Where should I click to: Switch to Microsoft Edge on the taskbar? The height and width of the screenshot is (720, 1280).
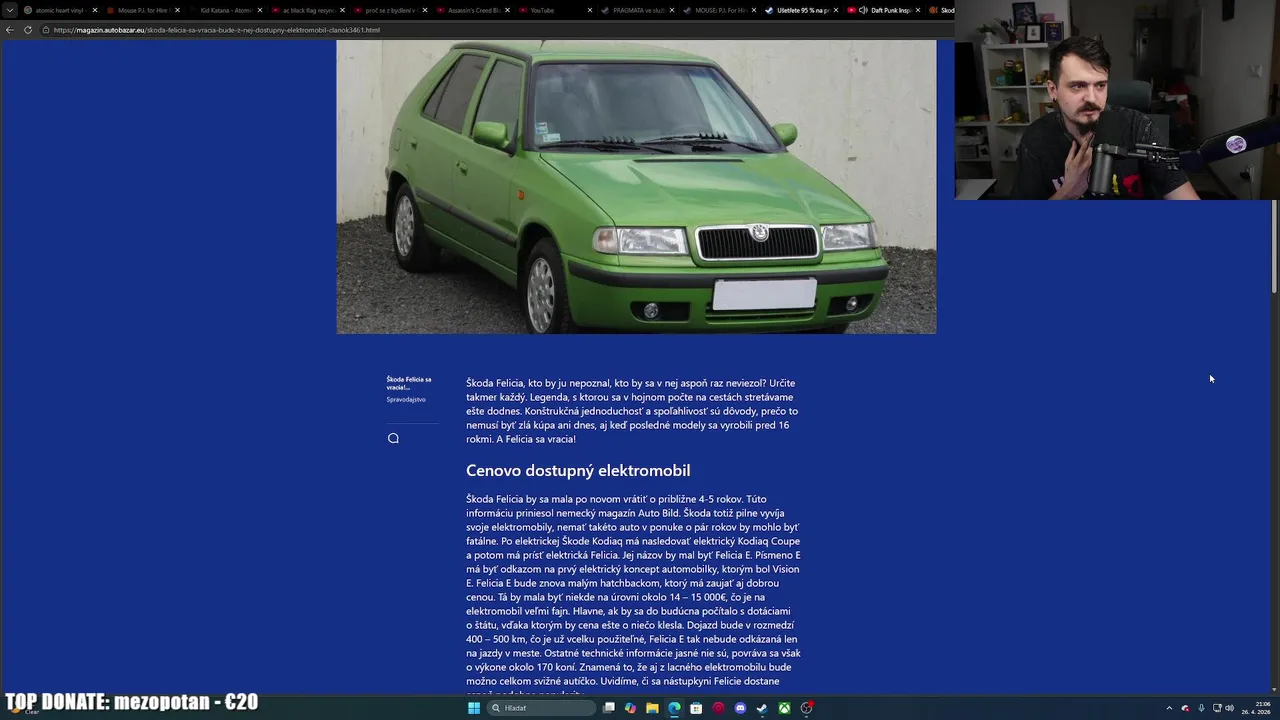click(x=674, y=708)
